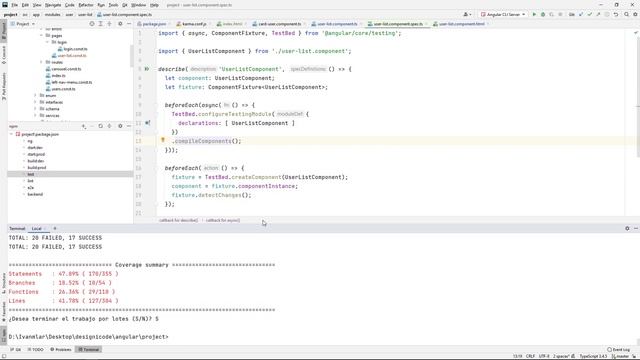
Task: Click the yellow lightbulb intention icon
Action: coord(163,140)
